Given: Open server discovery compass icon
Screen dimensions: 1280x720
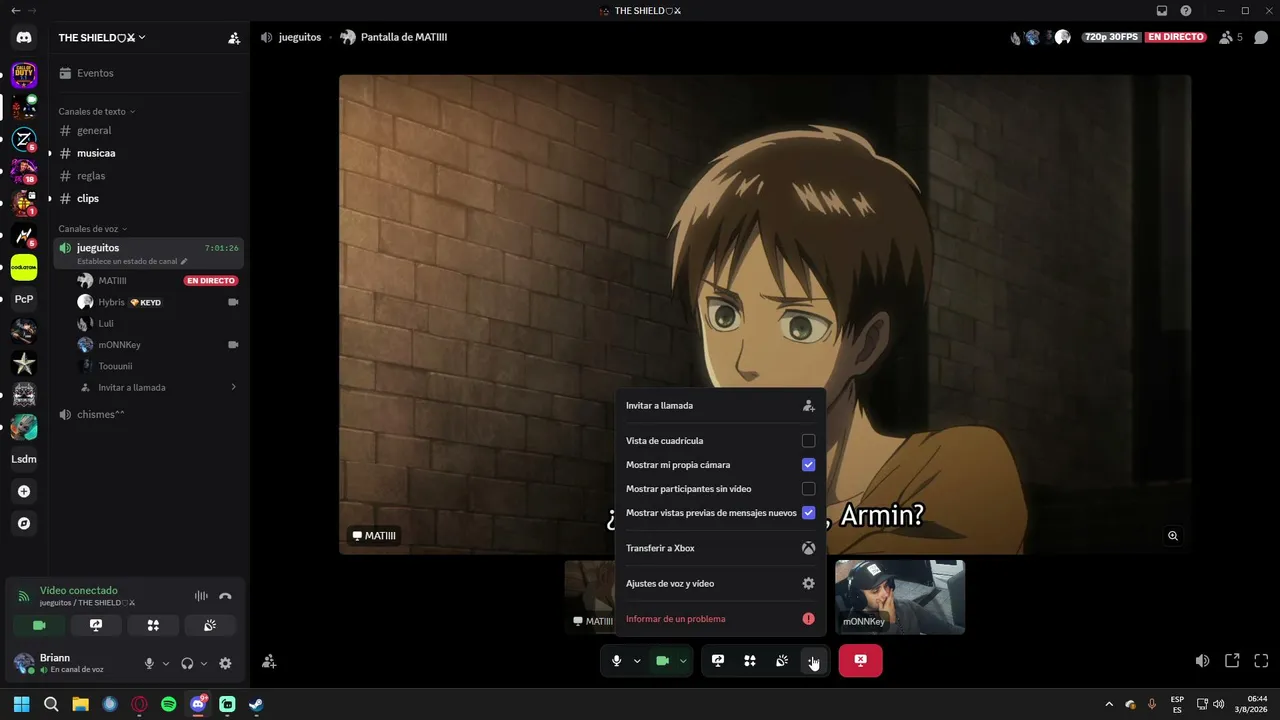Looking at the screenshot, I should (24, 523).
